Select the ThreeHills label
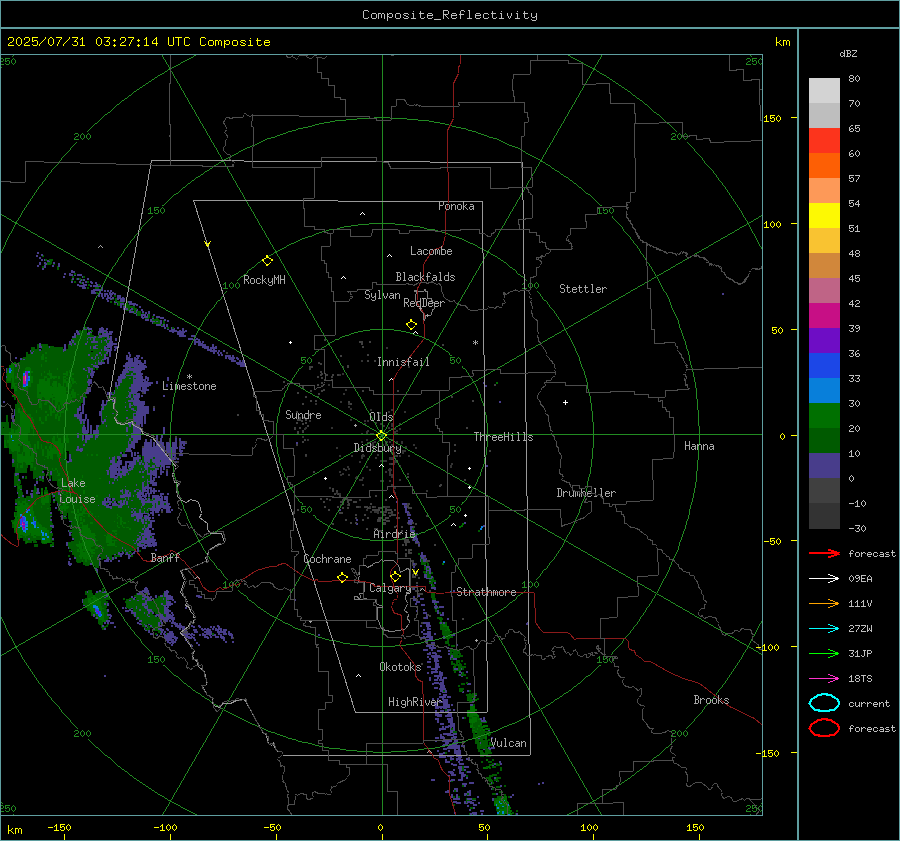 pos(503,437)
